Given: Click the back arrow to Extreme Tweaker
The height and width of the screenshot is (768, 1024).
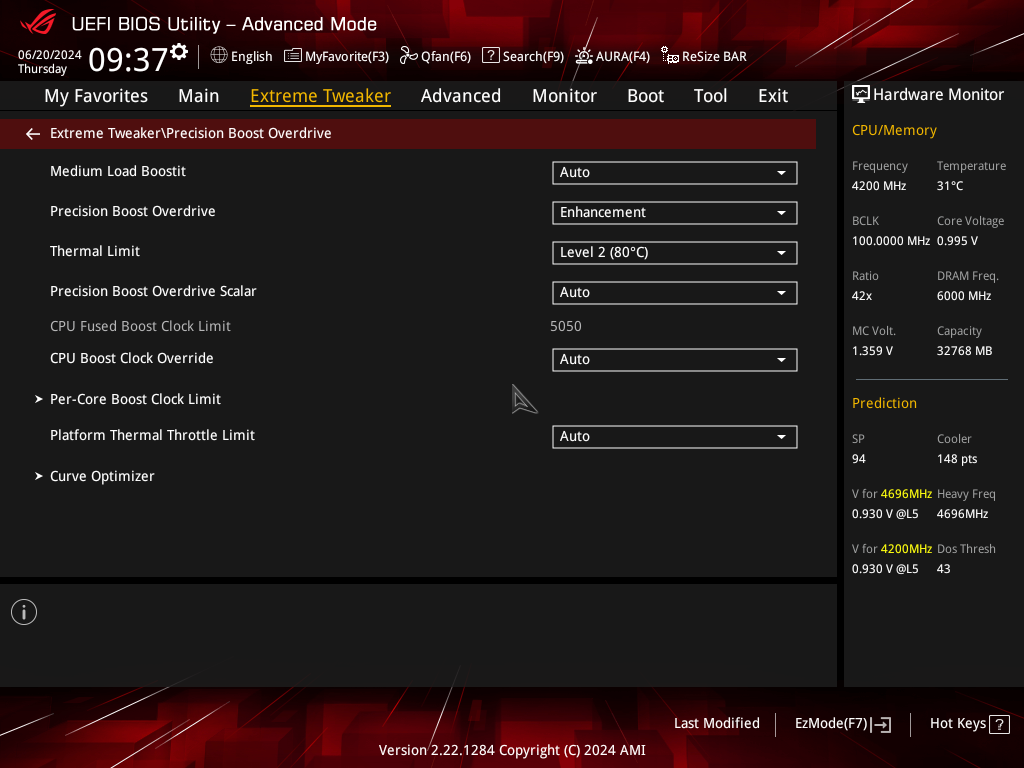Looking at the screenshot, I should 33,134.
